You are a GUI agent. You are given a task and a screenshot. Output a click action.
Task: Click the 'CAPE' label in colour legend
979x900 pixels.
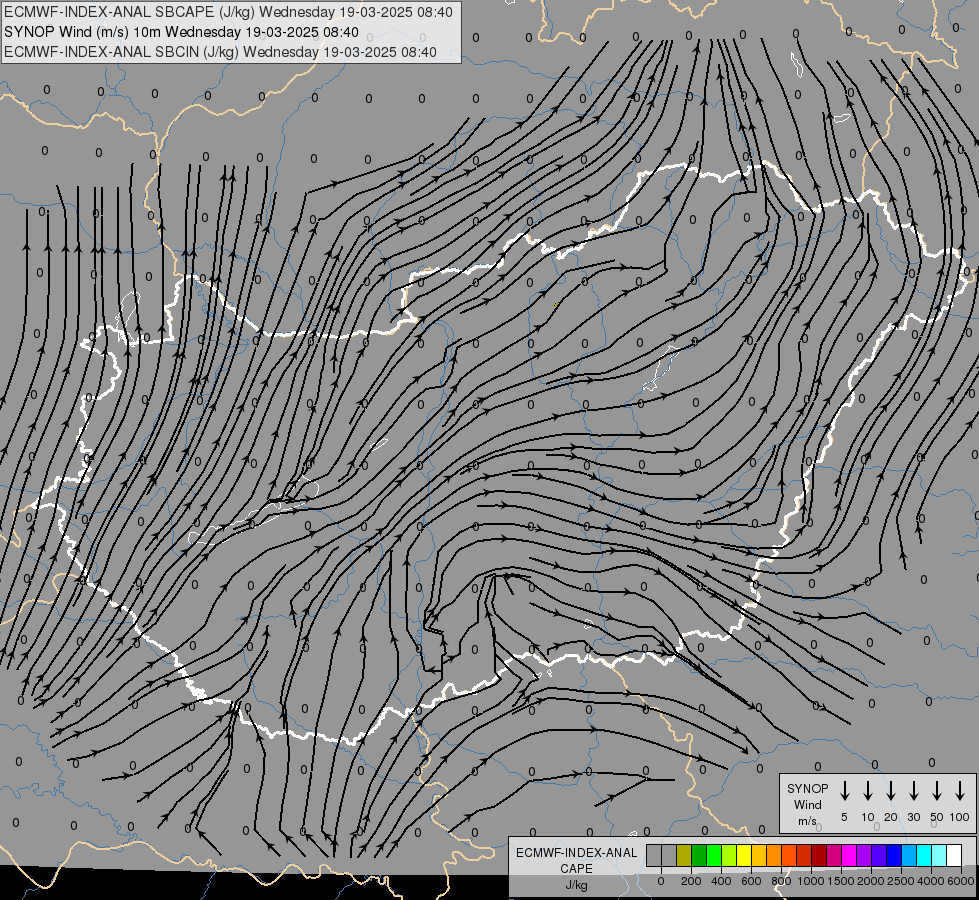(x=576, y=868)
